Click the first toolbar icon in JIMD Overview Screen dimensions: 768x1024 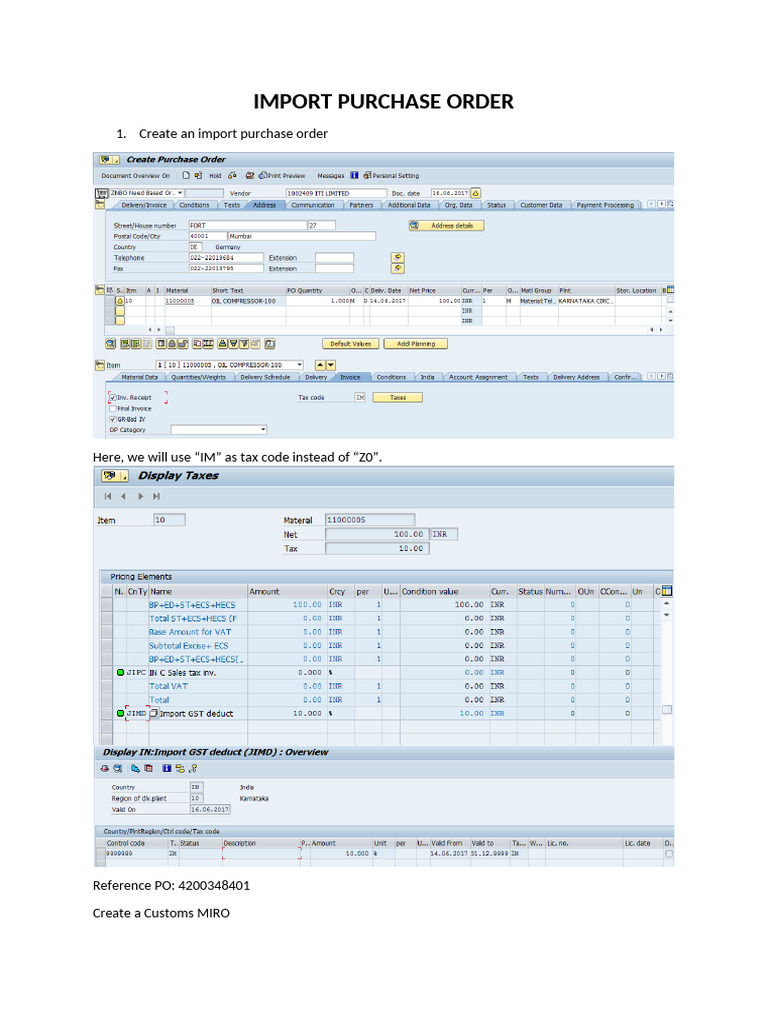pyautogui.click(x=104, y=769)
